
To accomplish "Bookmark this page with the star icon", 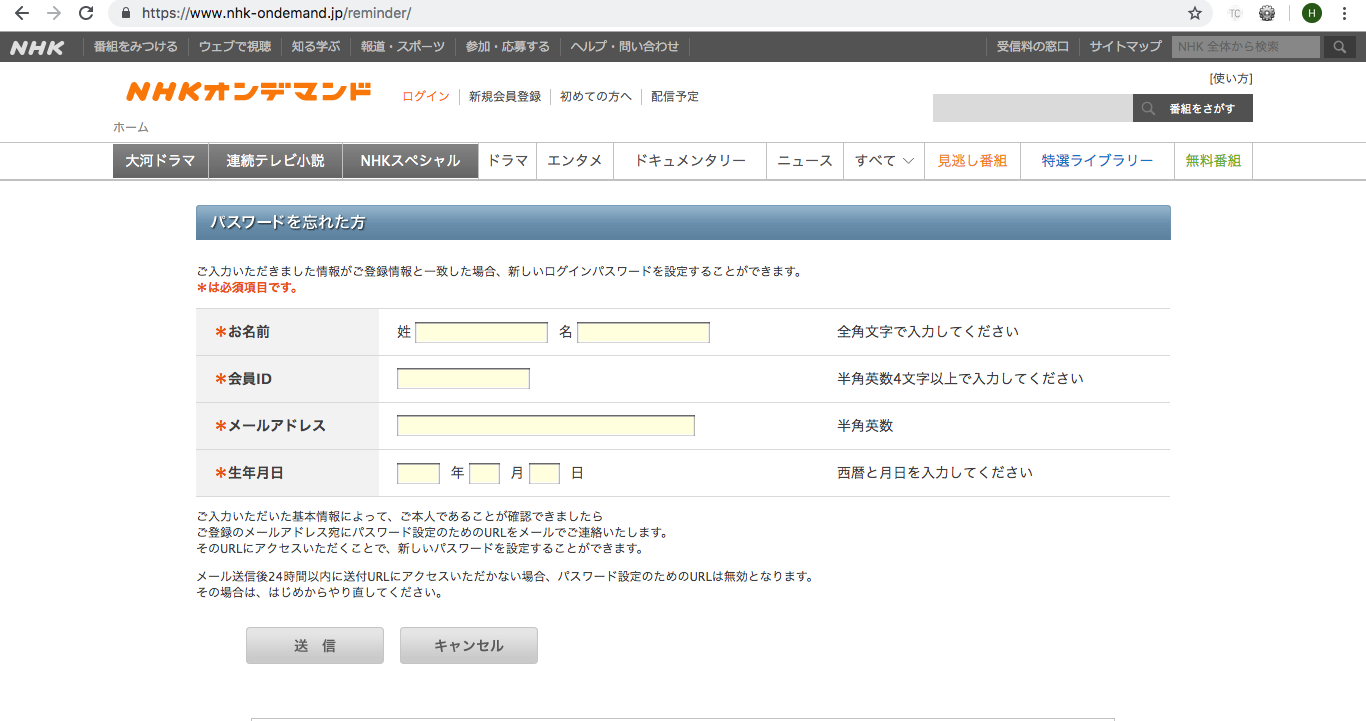I will [1194, 13].
